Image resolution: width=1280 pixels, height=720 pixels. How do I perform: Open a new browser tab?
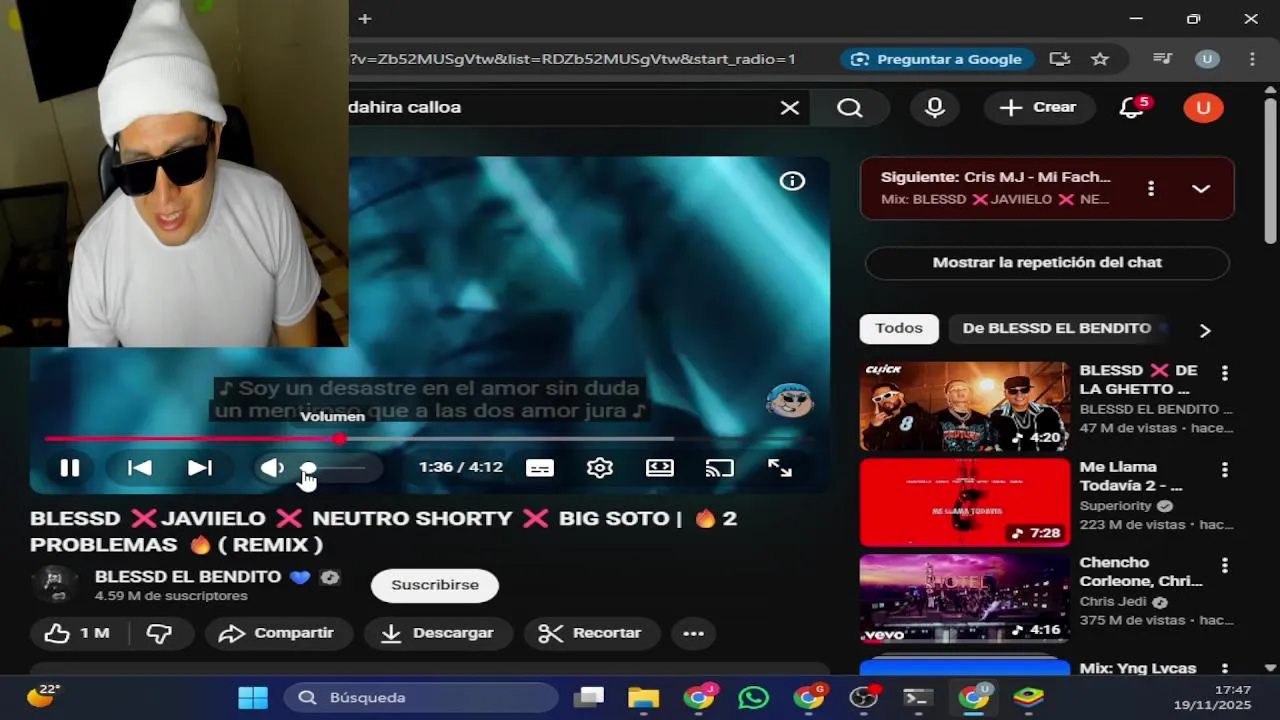coord(365,19)
